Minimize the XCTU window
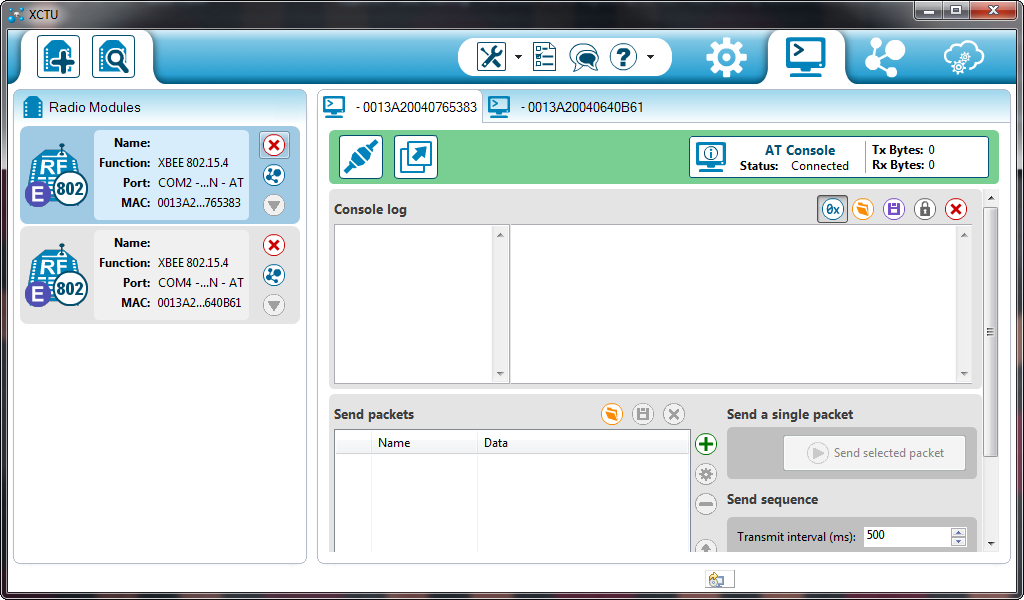 [x=929, y=10]
